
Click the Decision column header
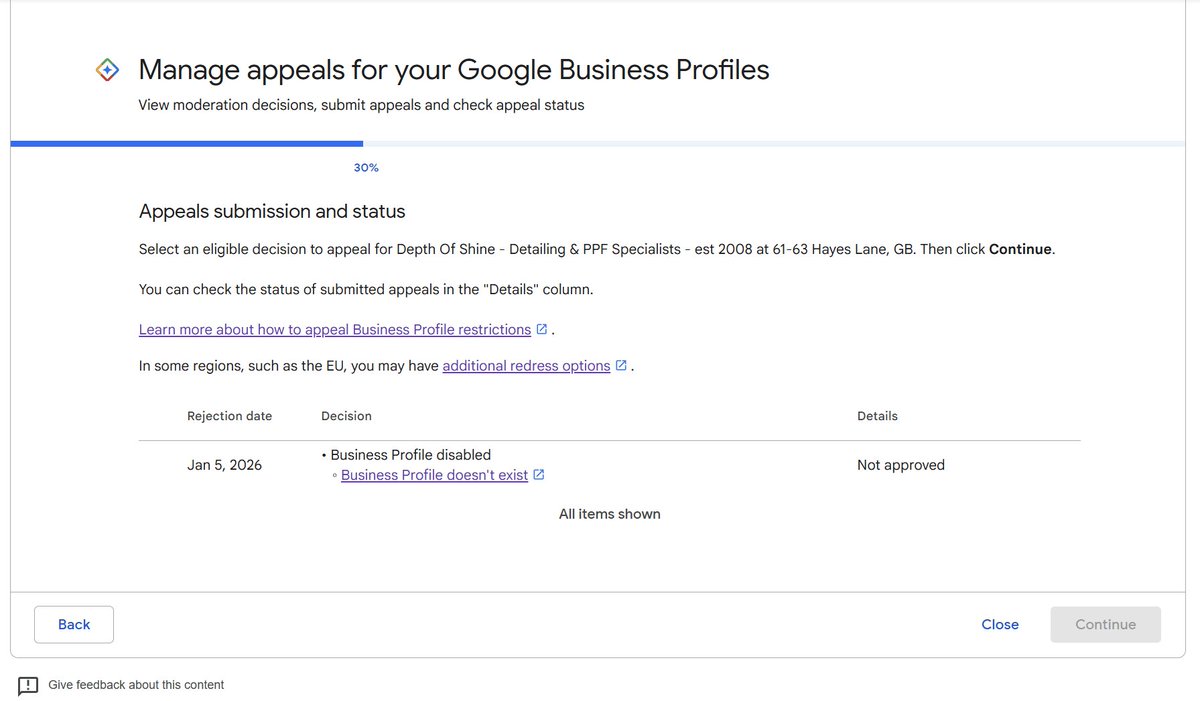[x=346, y=416]
